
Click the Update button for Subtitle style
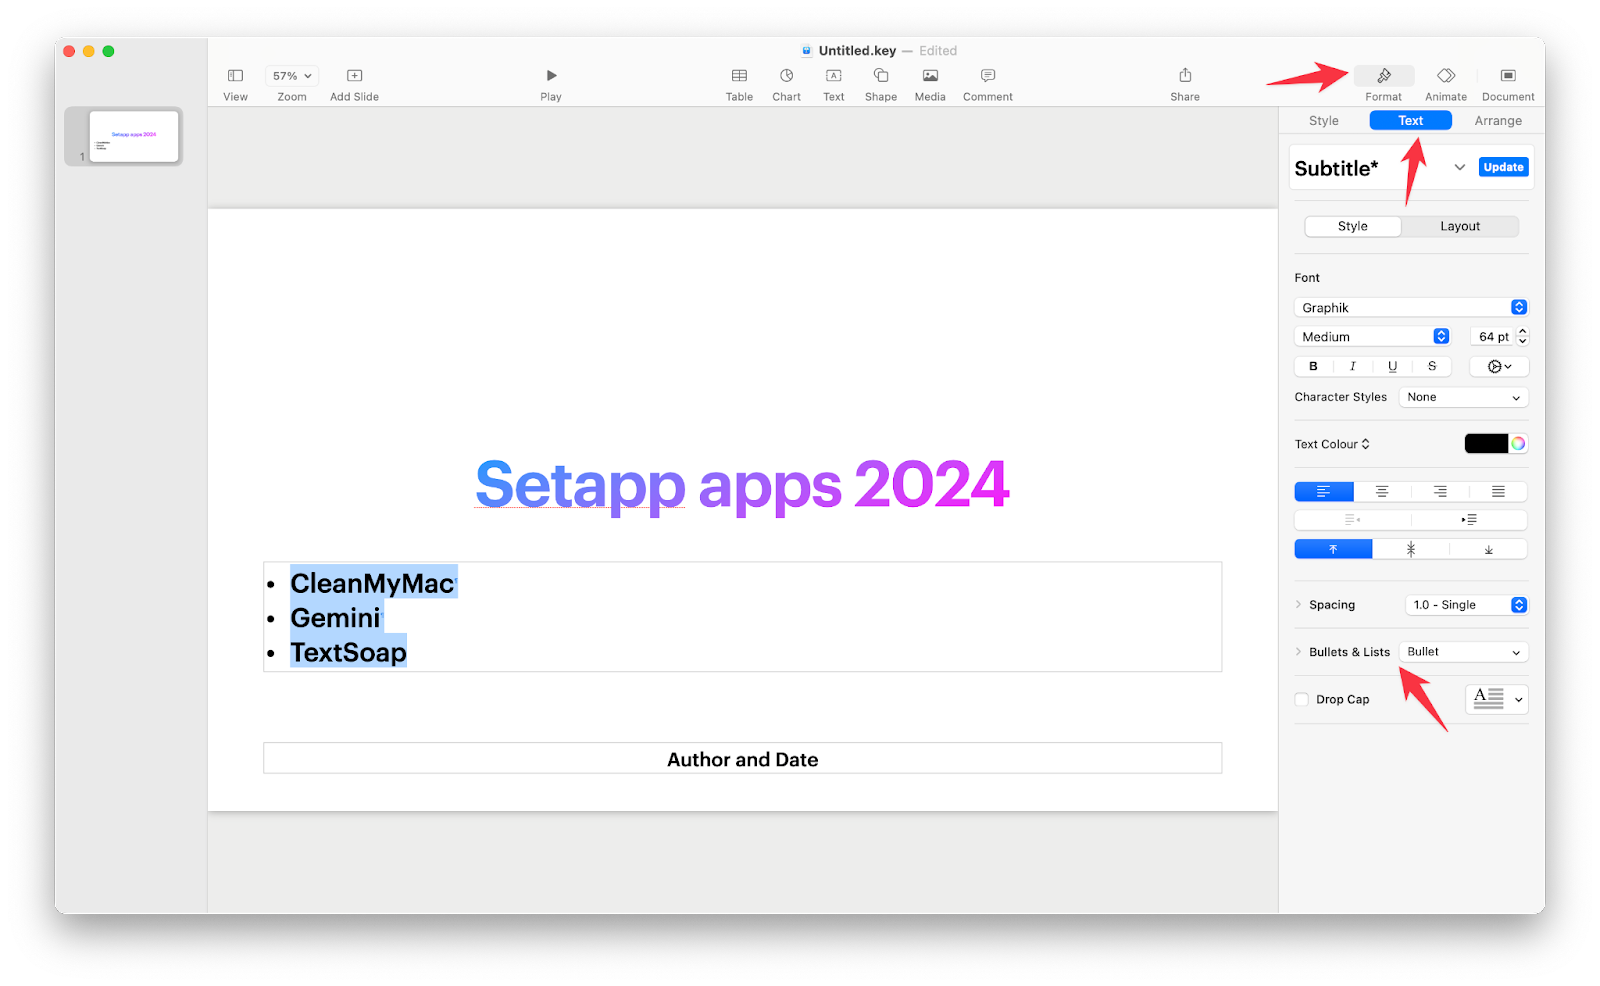1502,167
